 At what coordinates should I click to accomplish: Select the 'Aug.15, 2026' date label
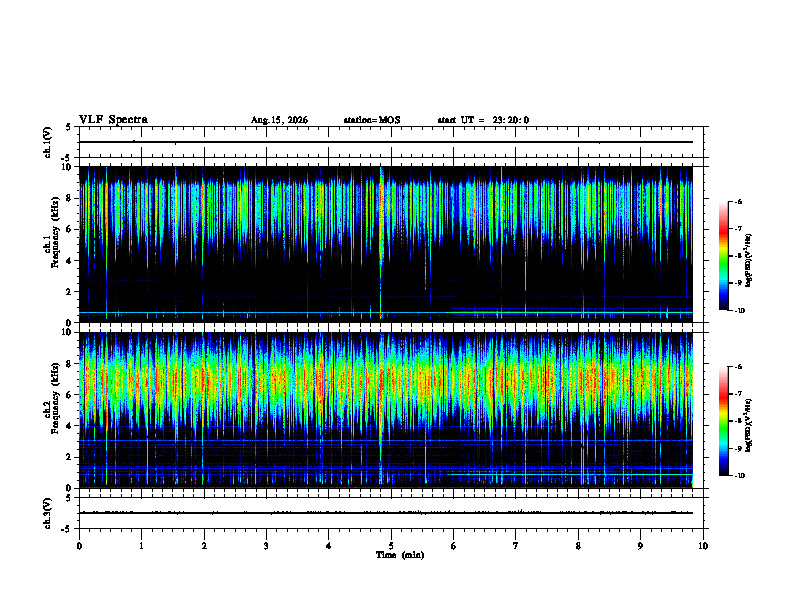click(279, 120)
